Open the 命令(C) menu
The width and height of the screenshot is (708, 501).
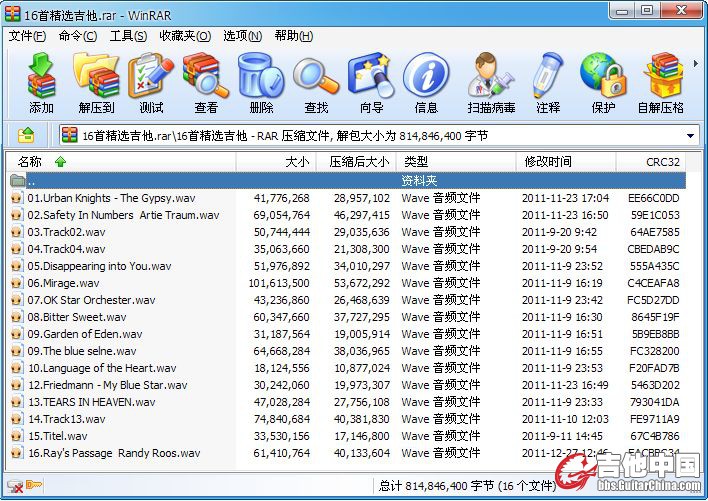(x=78, y=36)
